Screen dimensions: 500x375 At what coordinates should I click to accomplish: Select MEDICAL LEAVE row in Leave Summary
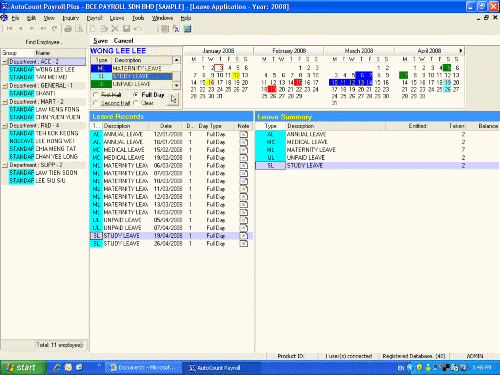[x=377, y=142]
